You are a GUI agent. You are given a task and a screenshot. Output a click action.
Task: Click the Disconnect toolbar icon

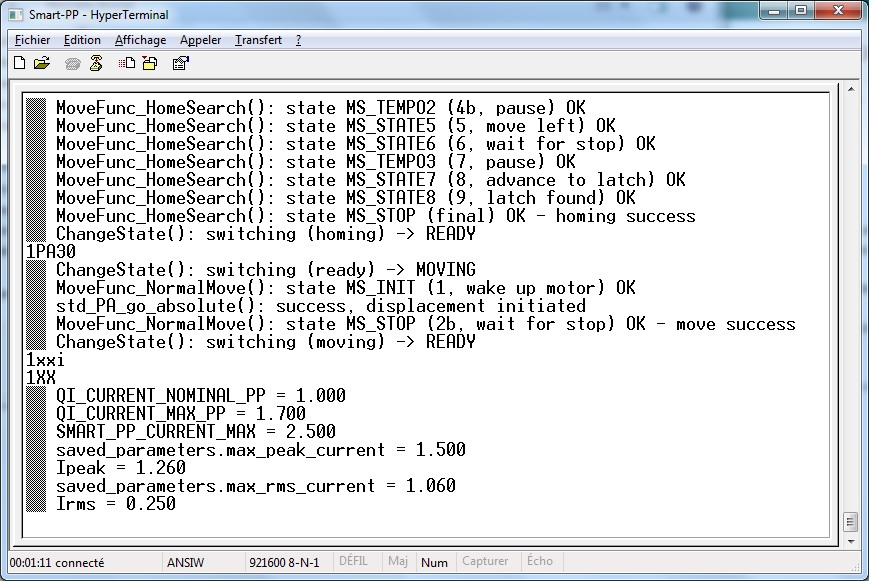click(x=96, y=64)
